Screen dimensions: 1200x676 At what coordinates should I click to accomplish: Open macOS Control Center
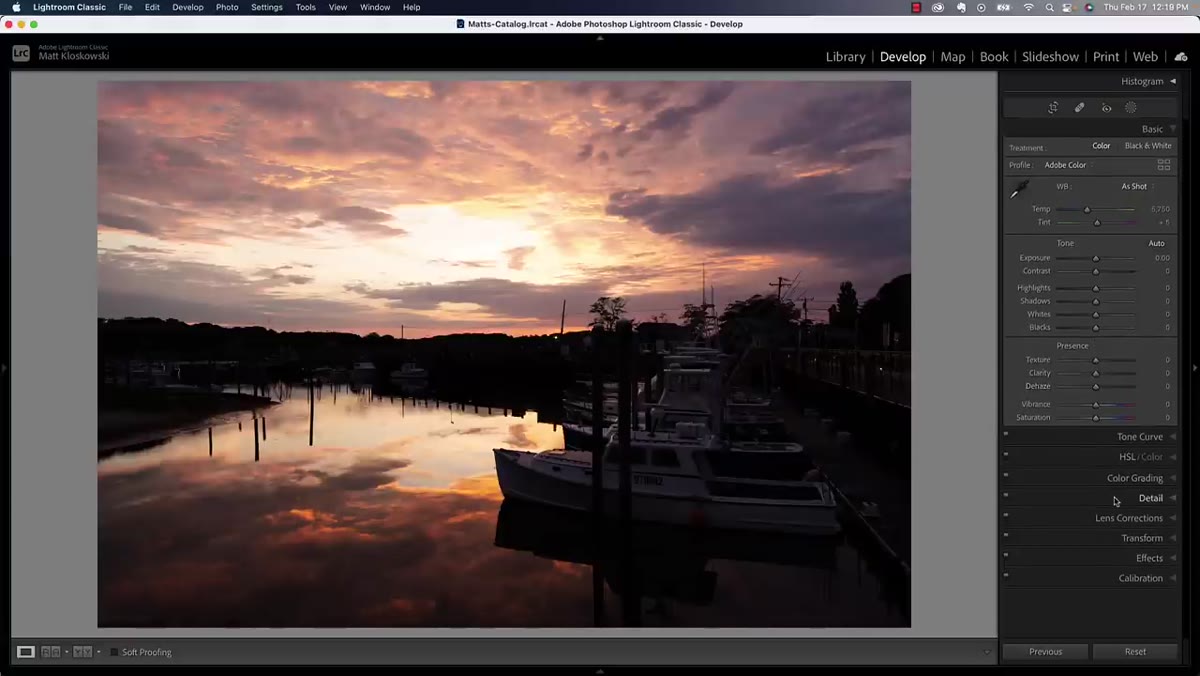click(x=1069, y=7)
